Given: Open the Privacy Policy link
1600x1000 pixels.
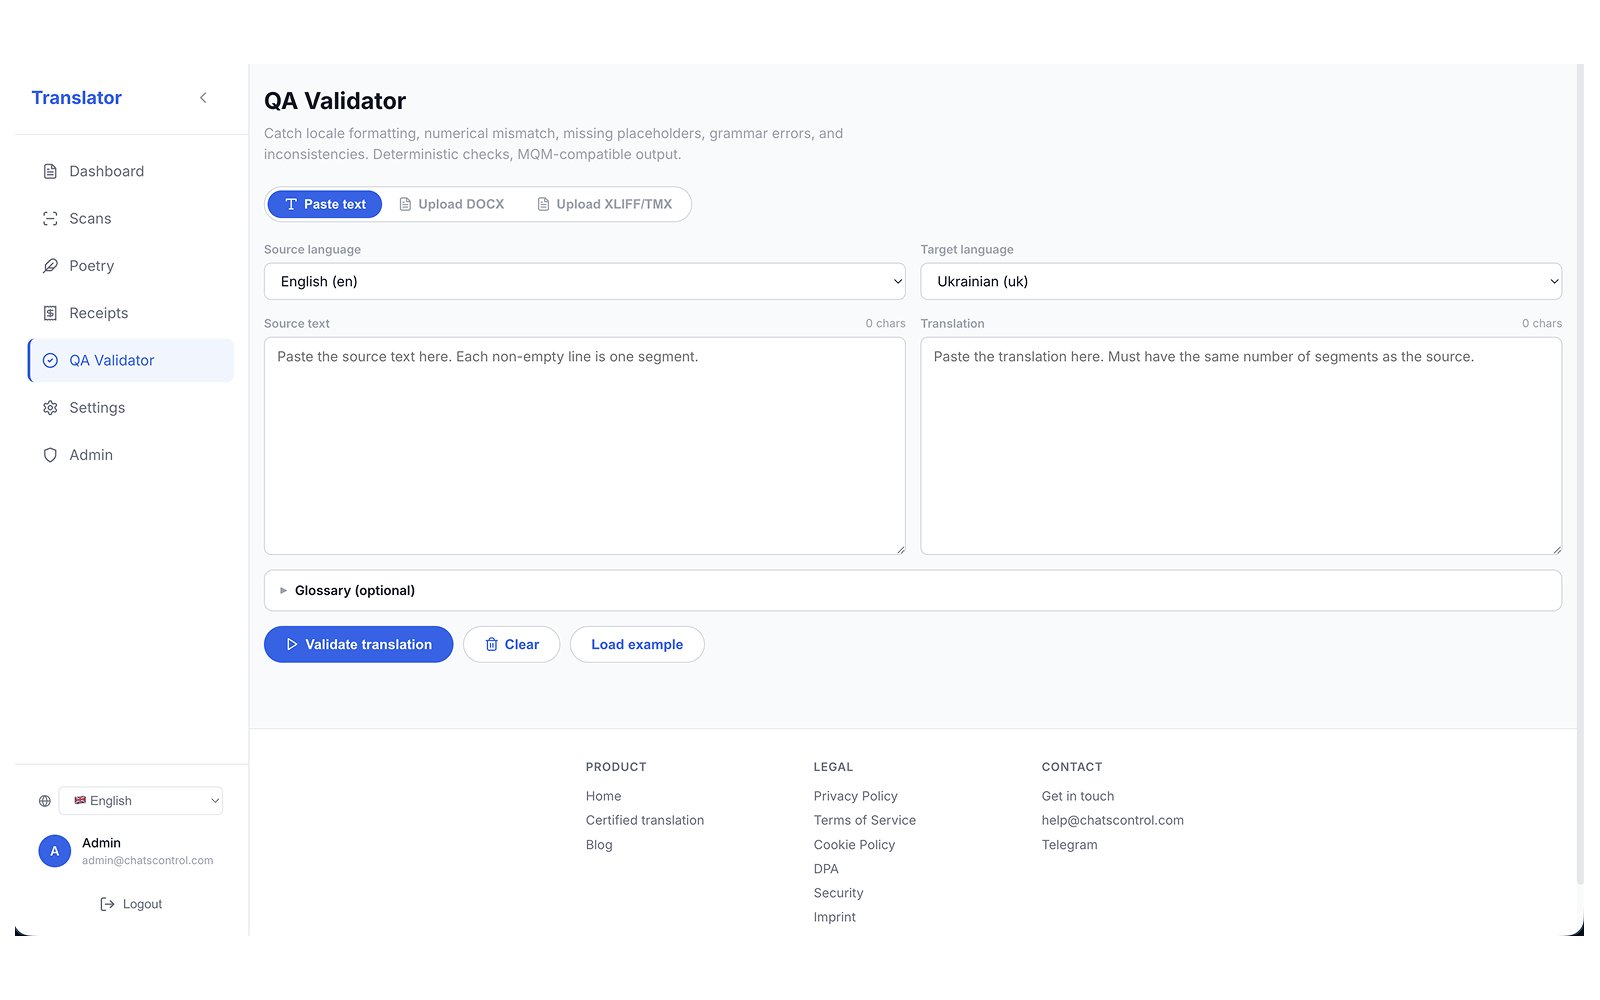Looking at the screenshot, I should [856, 796].
